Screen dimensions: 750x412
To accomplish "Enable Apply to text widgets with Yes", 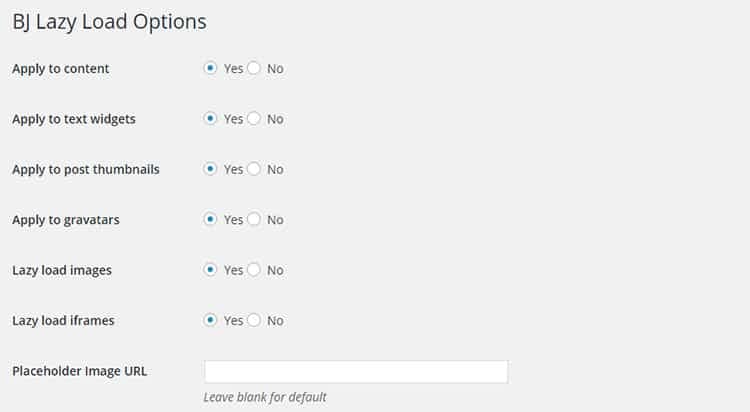I will (211, 119).
